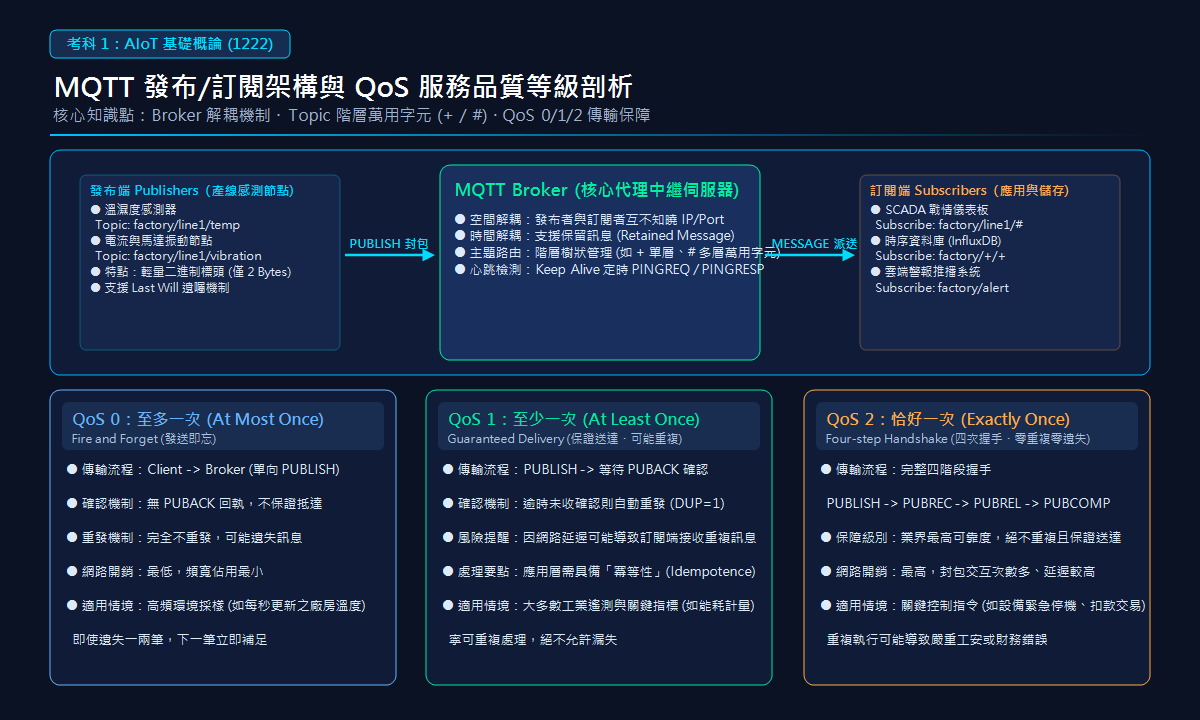The height and width of the screenshot is (720, 1200).
Task: Select the 訂閱端 Subscribers panel header
Action: tap(970, 190)
